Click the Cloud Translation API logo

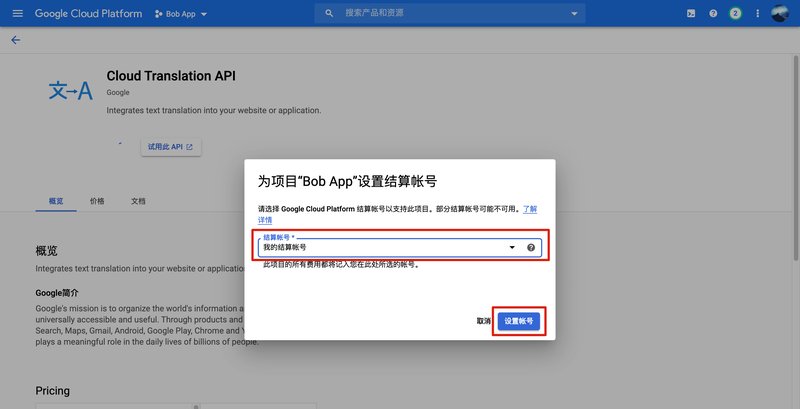[x=71, y=91]
